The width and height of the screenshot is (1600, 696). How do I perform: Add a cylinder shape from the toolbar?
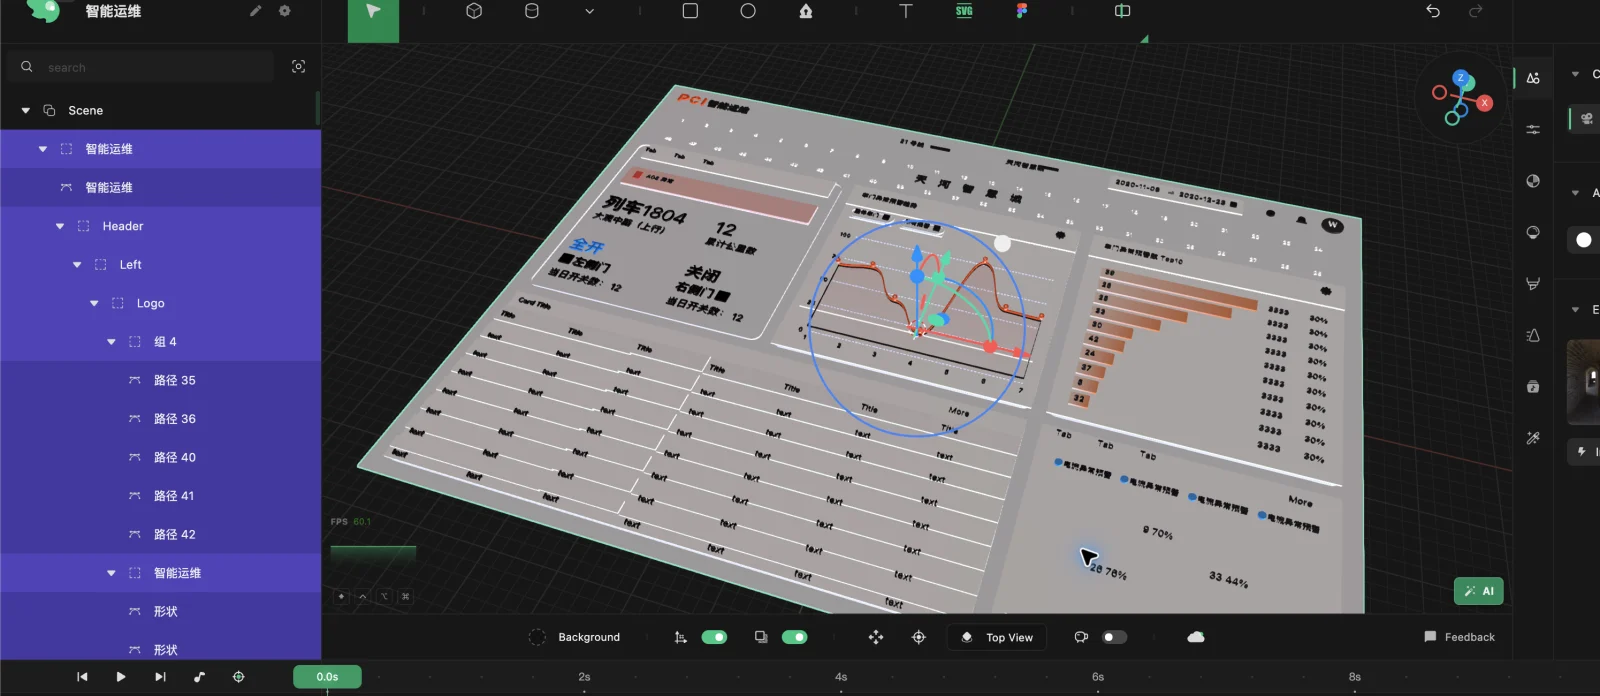point(532,11)
